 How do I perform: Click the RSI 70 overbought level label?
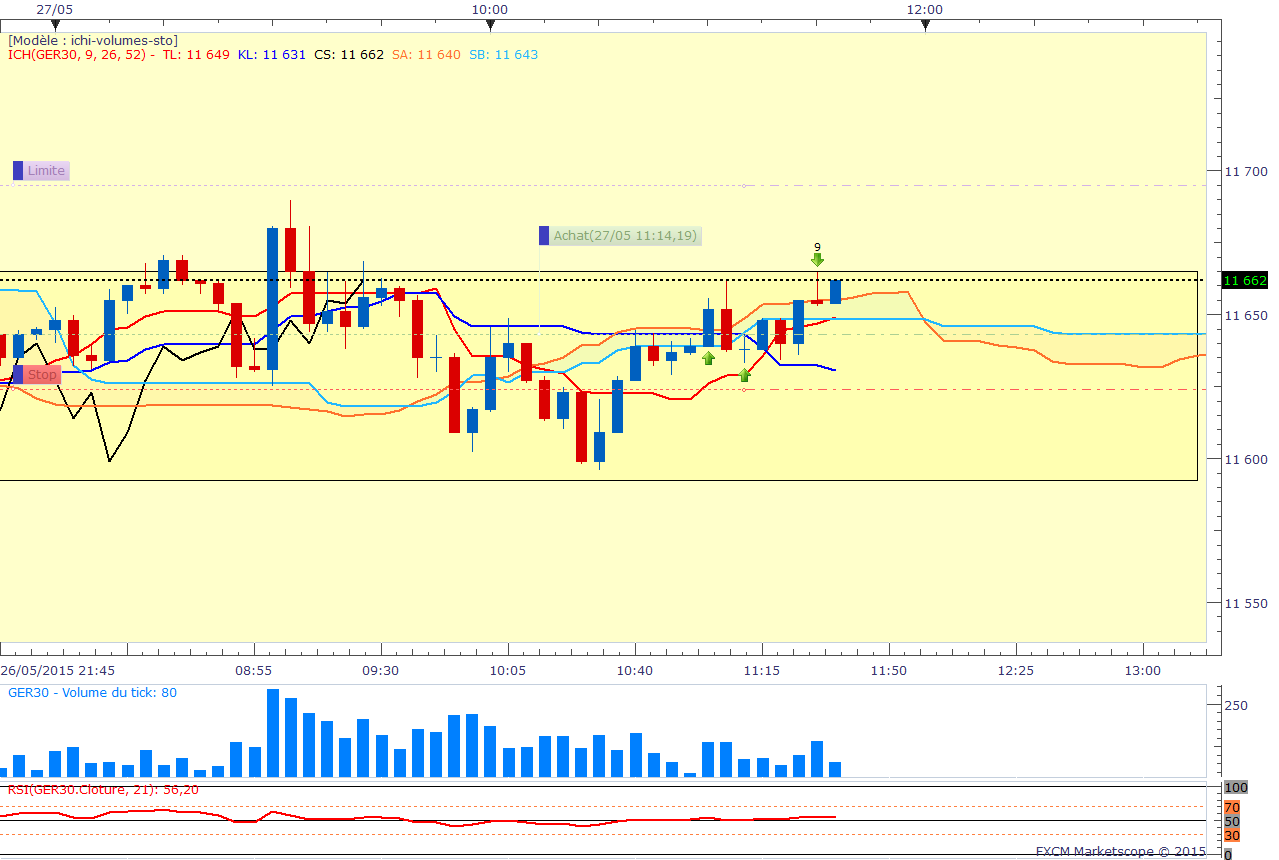1232,807
